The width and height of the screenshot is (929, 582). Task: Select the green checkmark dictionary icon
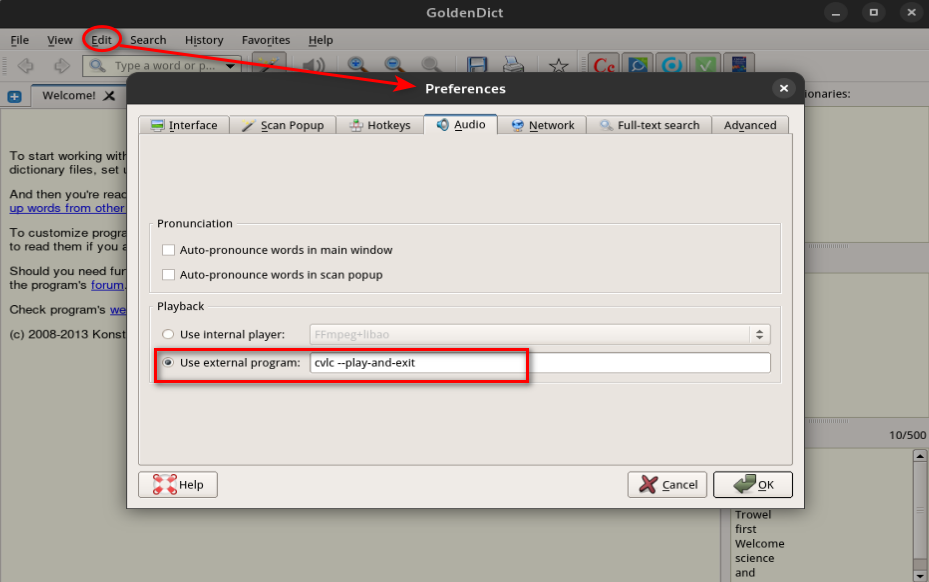coord(705,64)
